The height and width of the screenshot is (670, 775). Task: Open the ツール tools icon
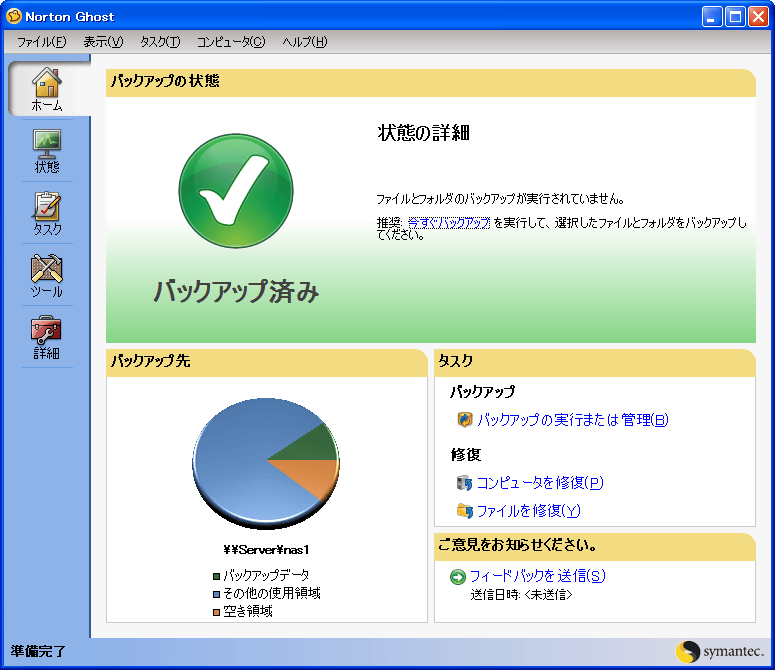coord(47,269)
